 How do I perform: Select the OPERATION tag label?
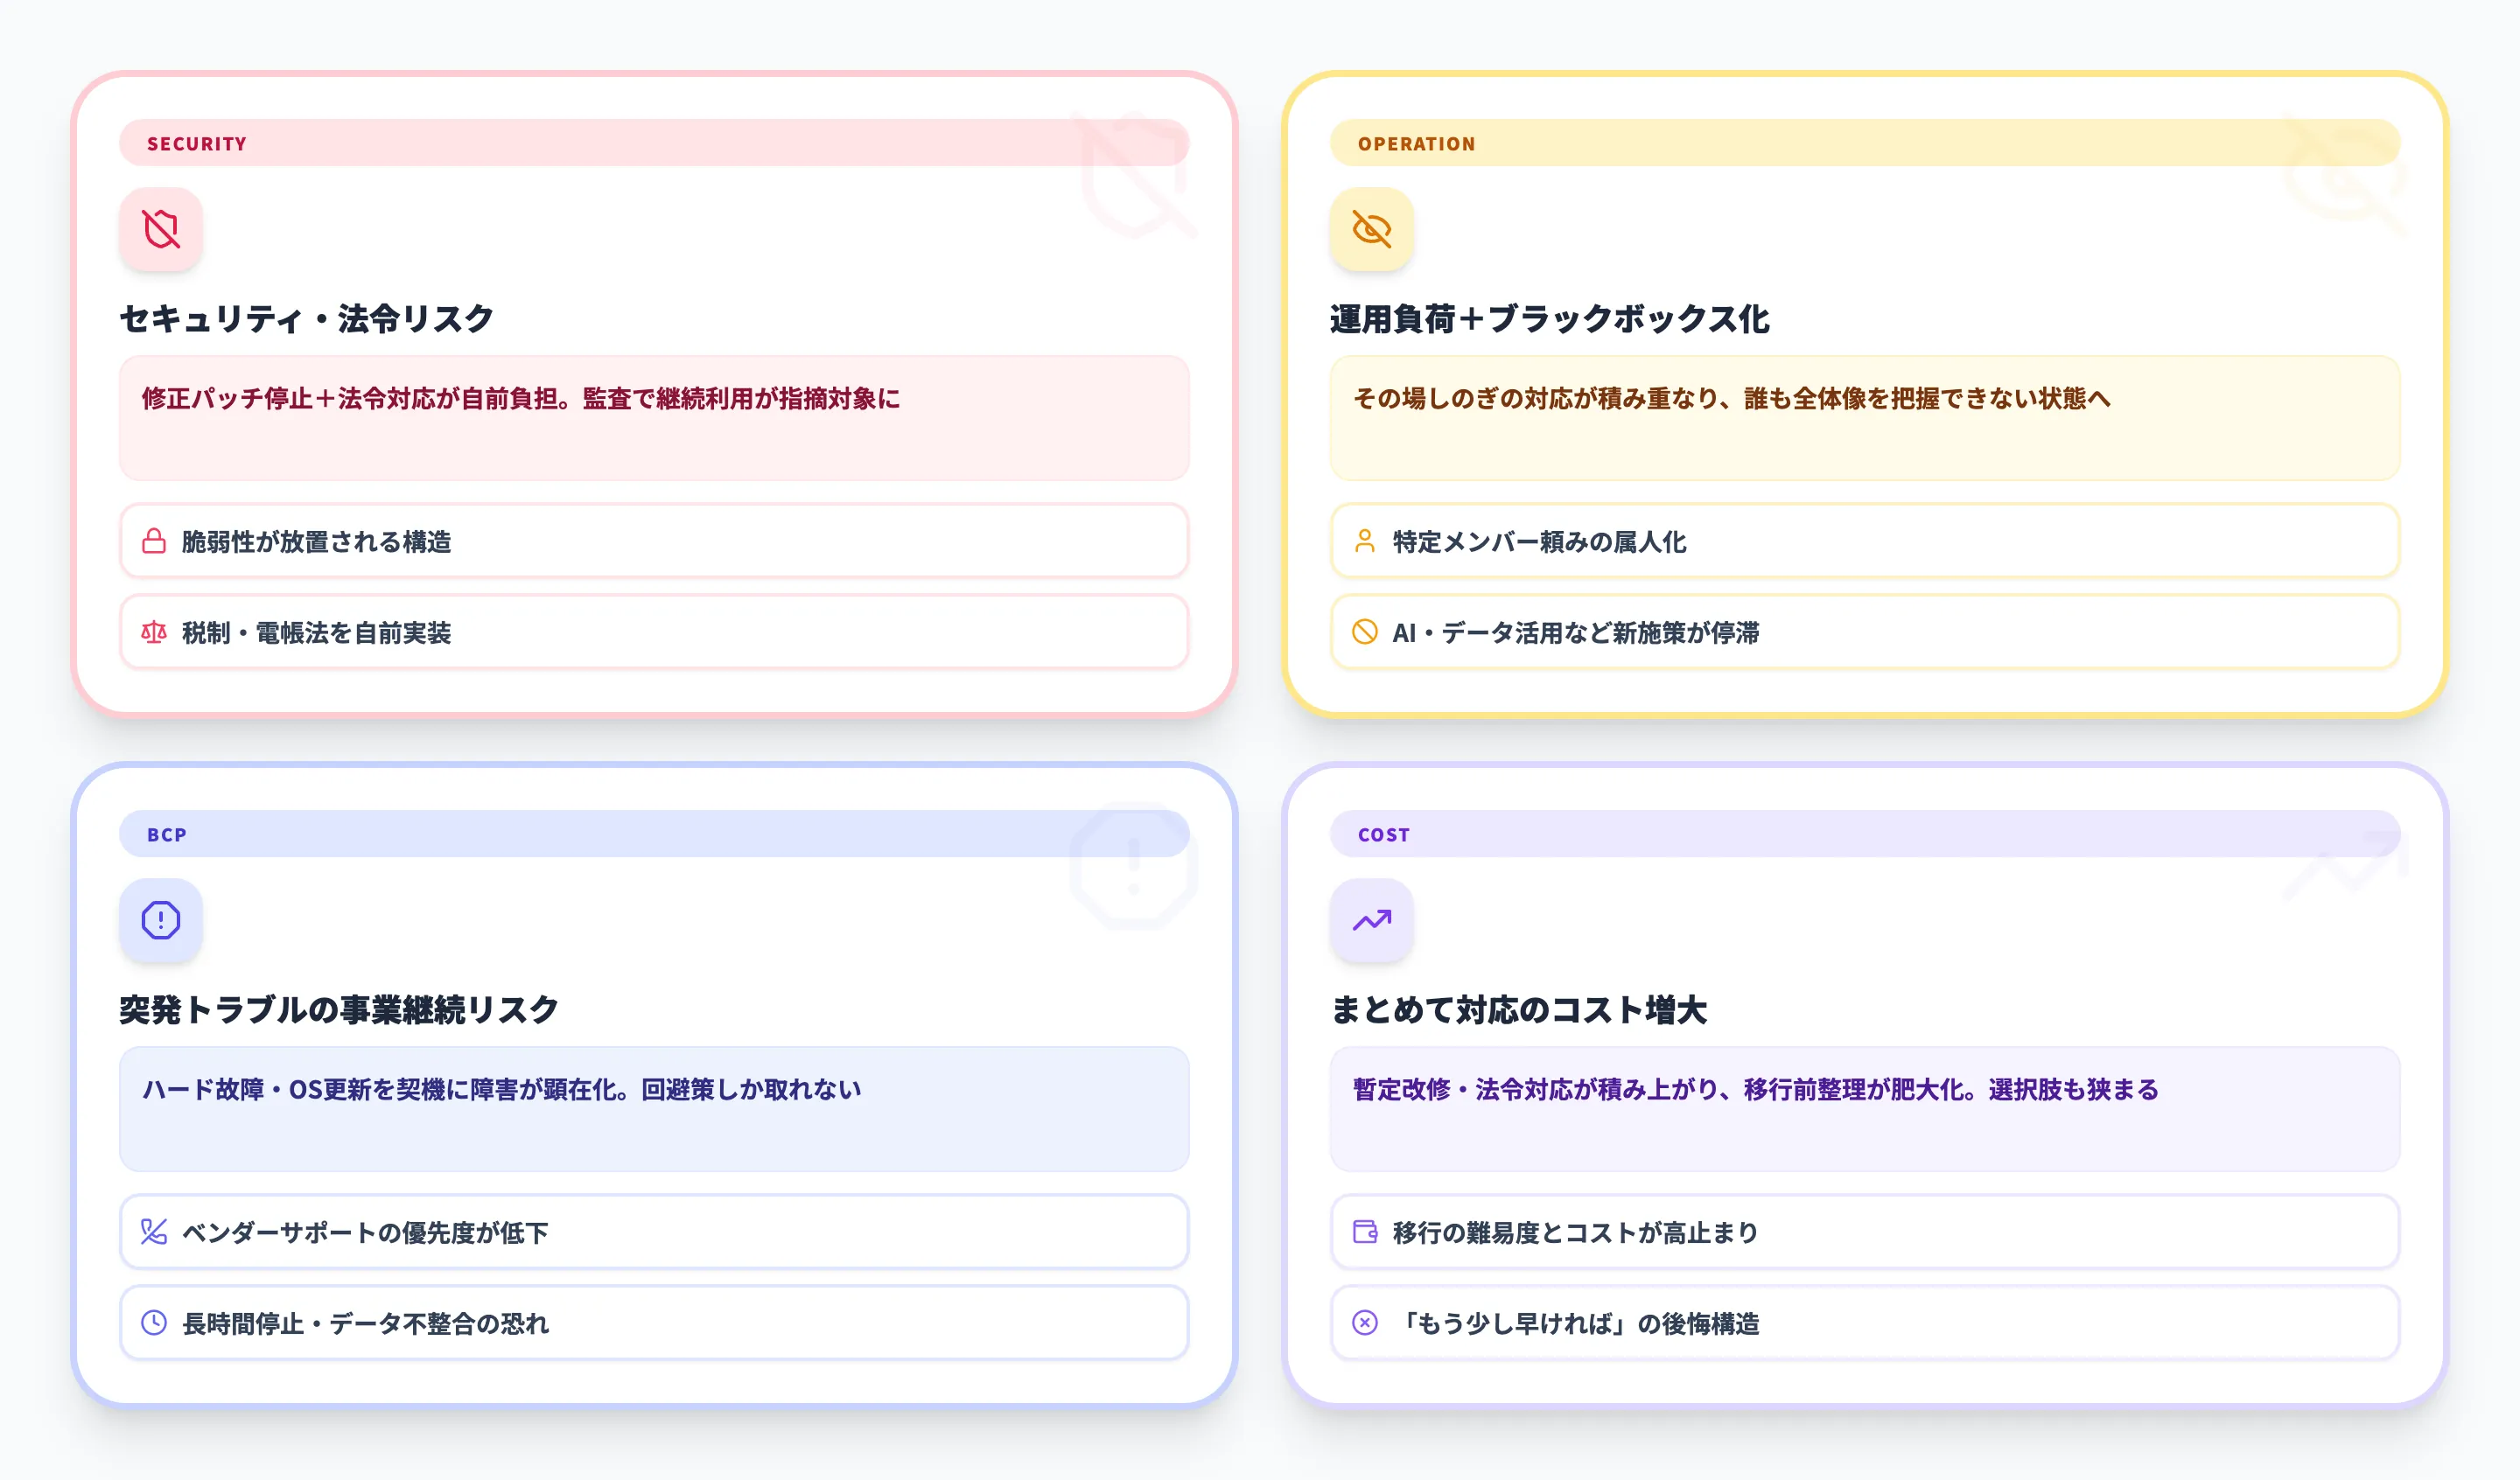tap(1415, 143)
